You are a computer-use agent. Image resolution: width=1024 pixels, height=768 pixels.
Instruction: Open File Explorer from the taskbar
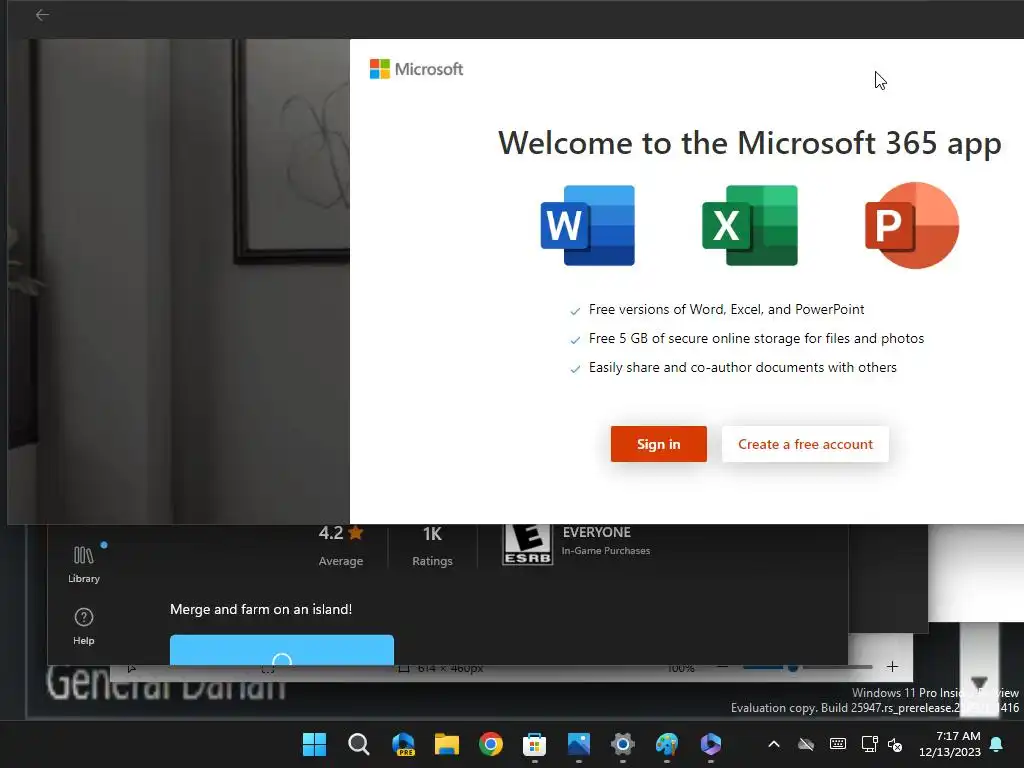[447, 744]
